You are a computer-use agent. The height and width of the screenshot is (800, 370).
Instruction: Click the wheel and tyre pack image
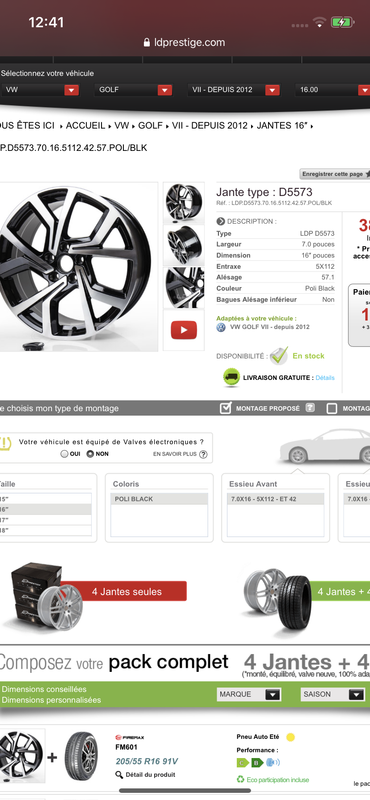tap(277, 598)
